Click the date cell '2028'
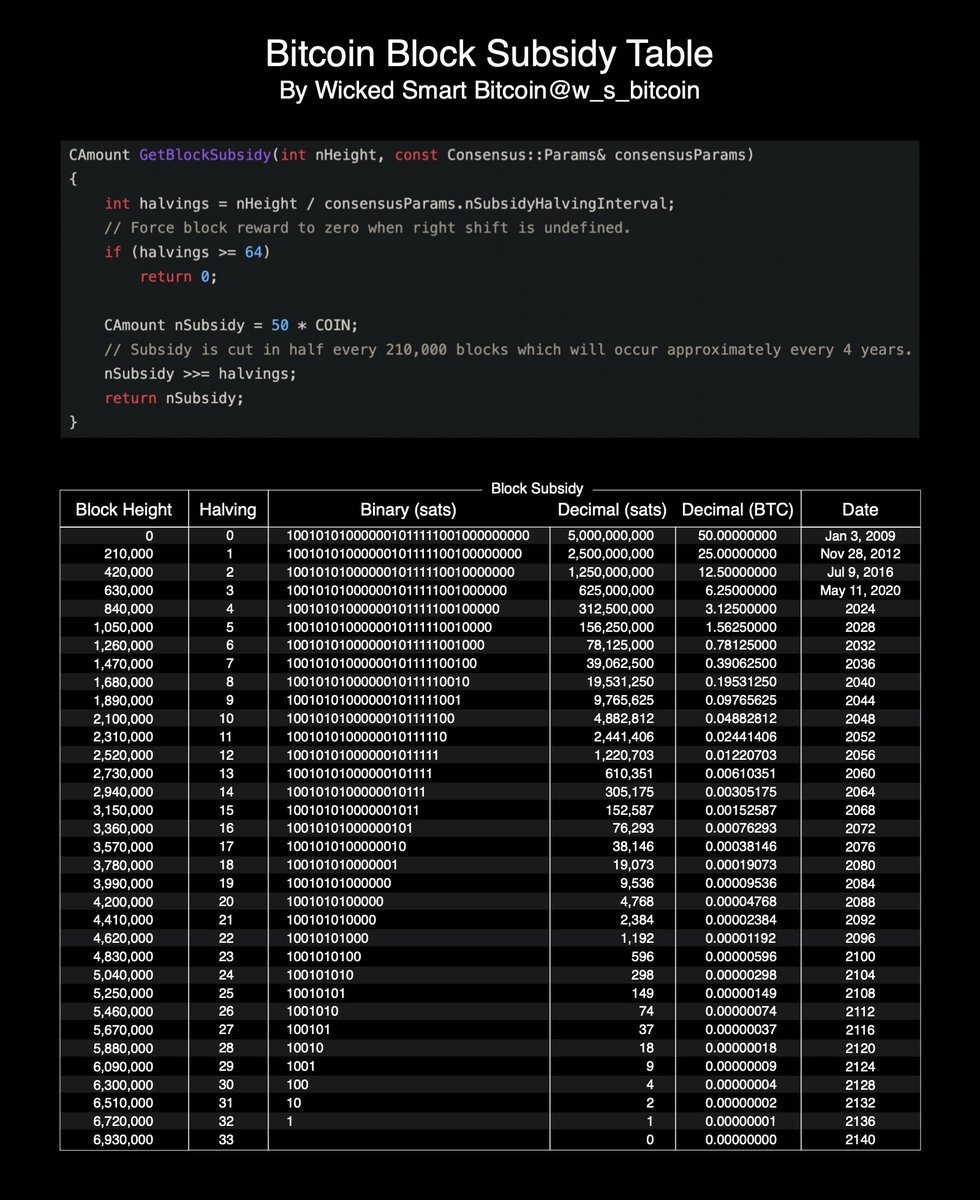The height and width of the screenshot is (1200, 980). pos(860,627)
